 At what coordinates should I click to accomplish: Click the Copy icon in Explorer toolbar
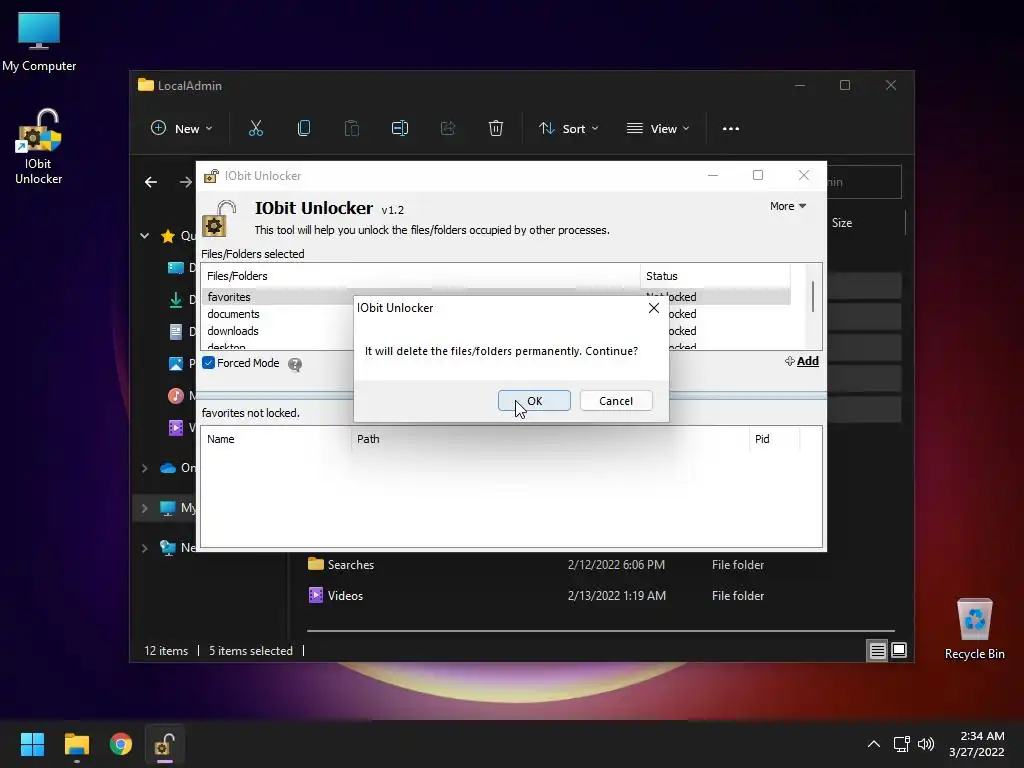click(304, 129)
